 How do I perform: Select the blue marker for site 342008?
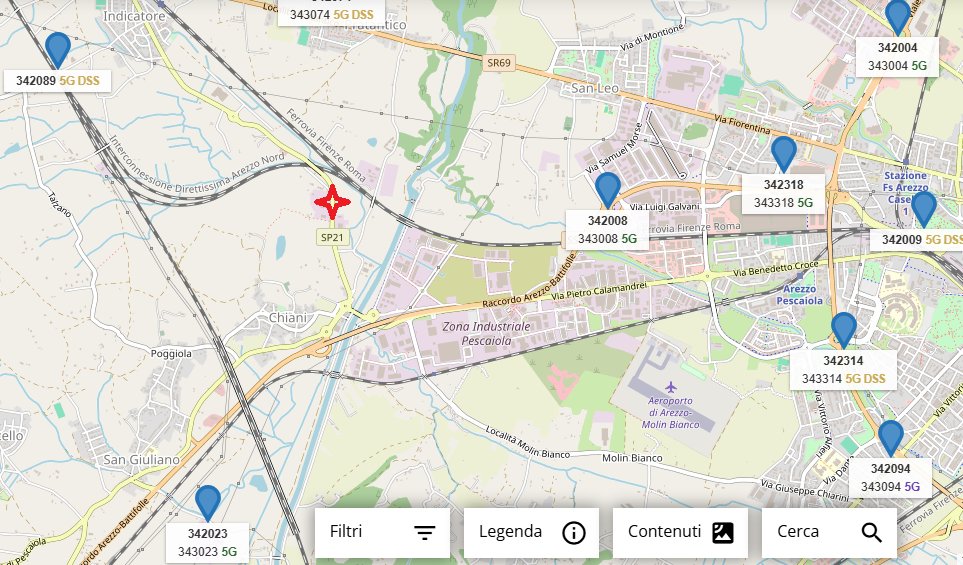click(607, 190)
